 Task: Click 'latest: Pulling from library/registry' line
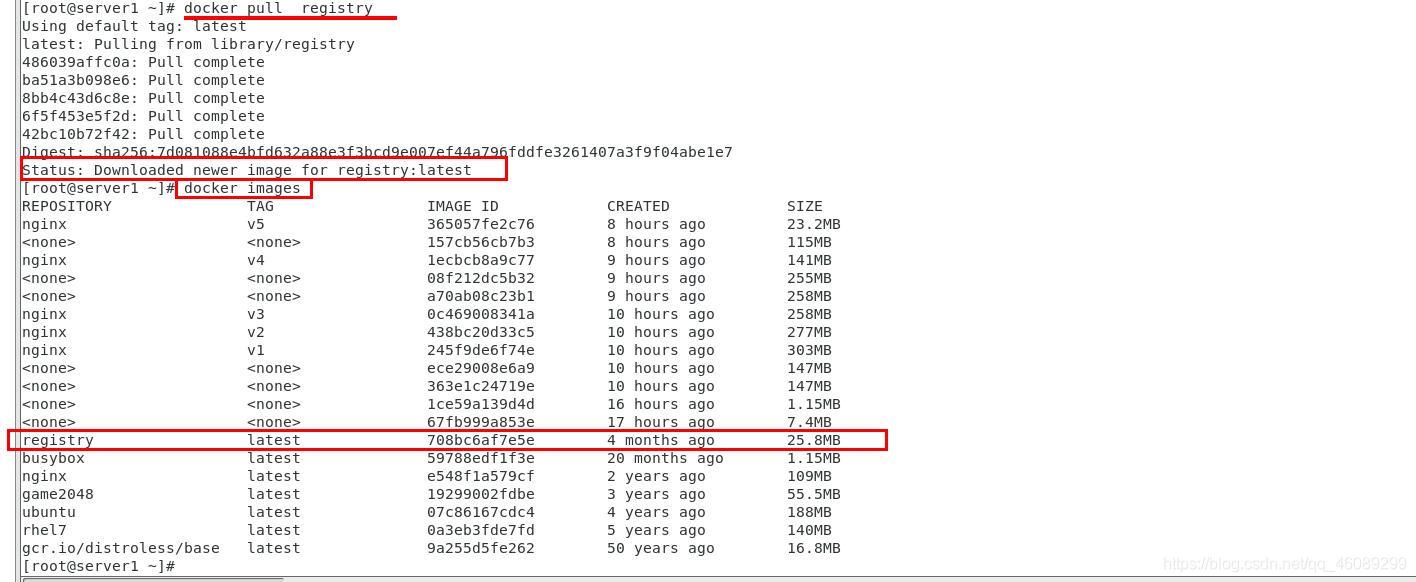click(188, 44)
